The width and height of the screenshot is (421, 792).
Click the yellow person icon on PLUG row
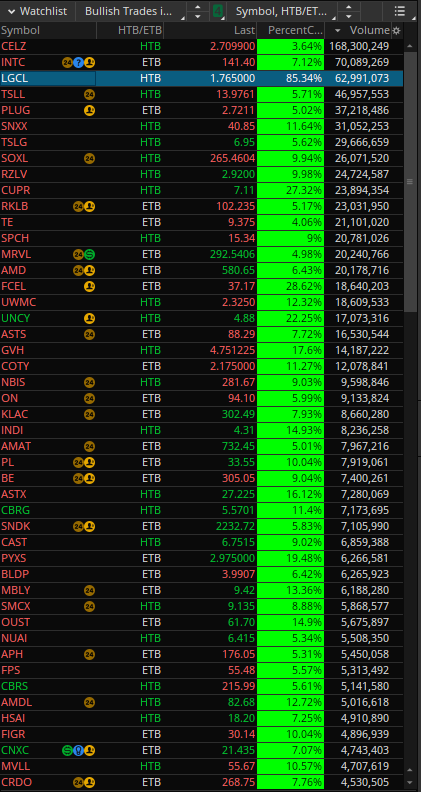point(89,110)
